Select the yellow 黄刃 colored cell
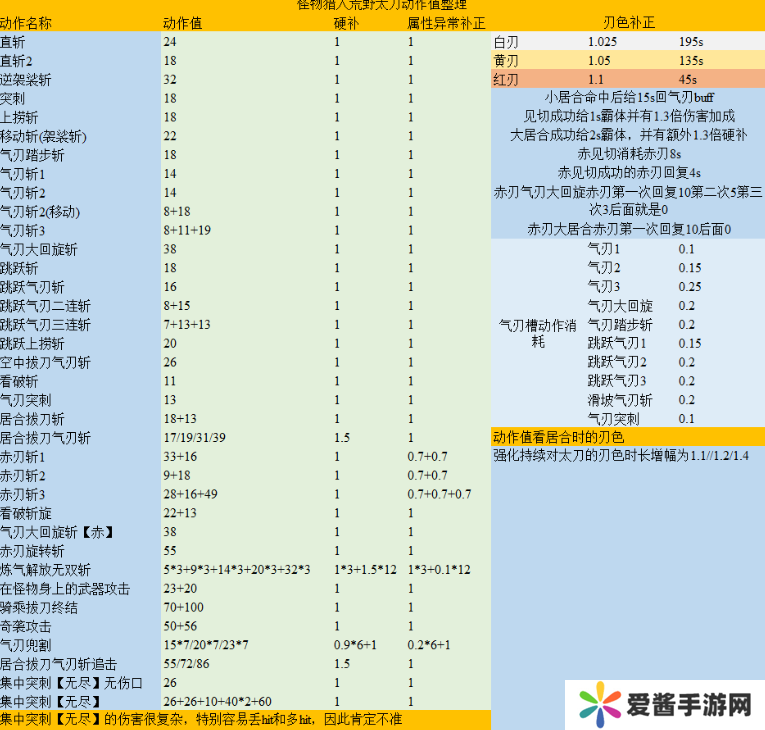 click(x=538, y=61)
